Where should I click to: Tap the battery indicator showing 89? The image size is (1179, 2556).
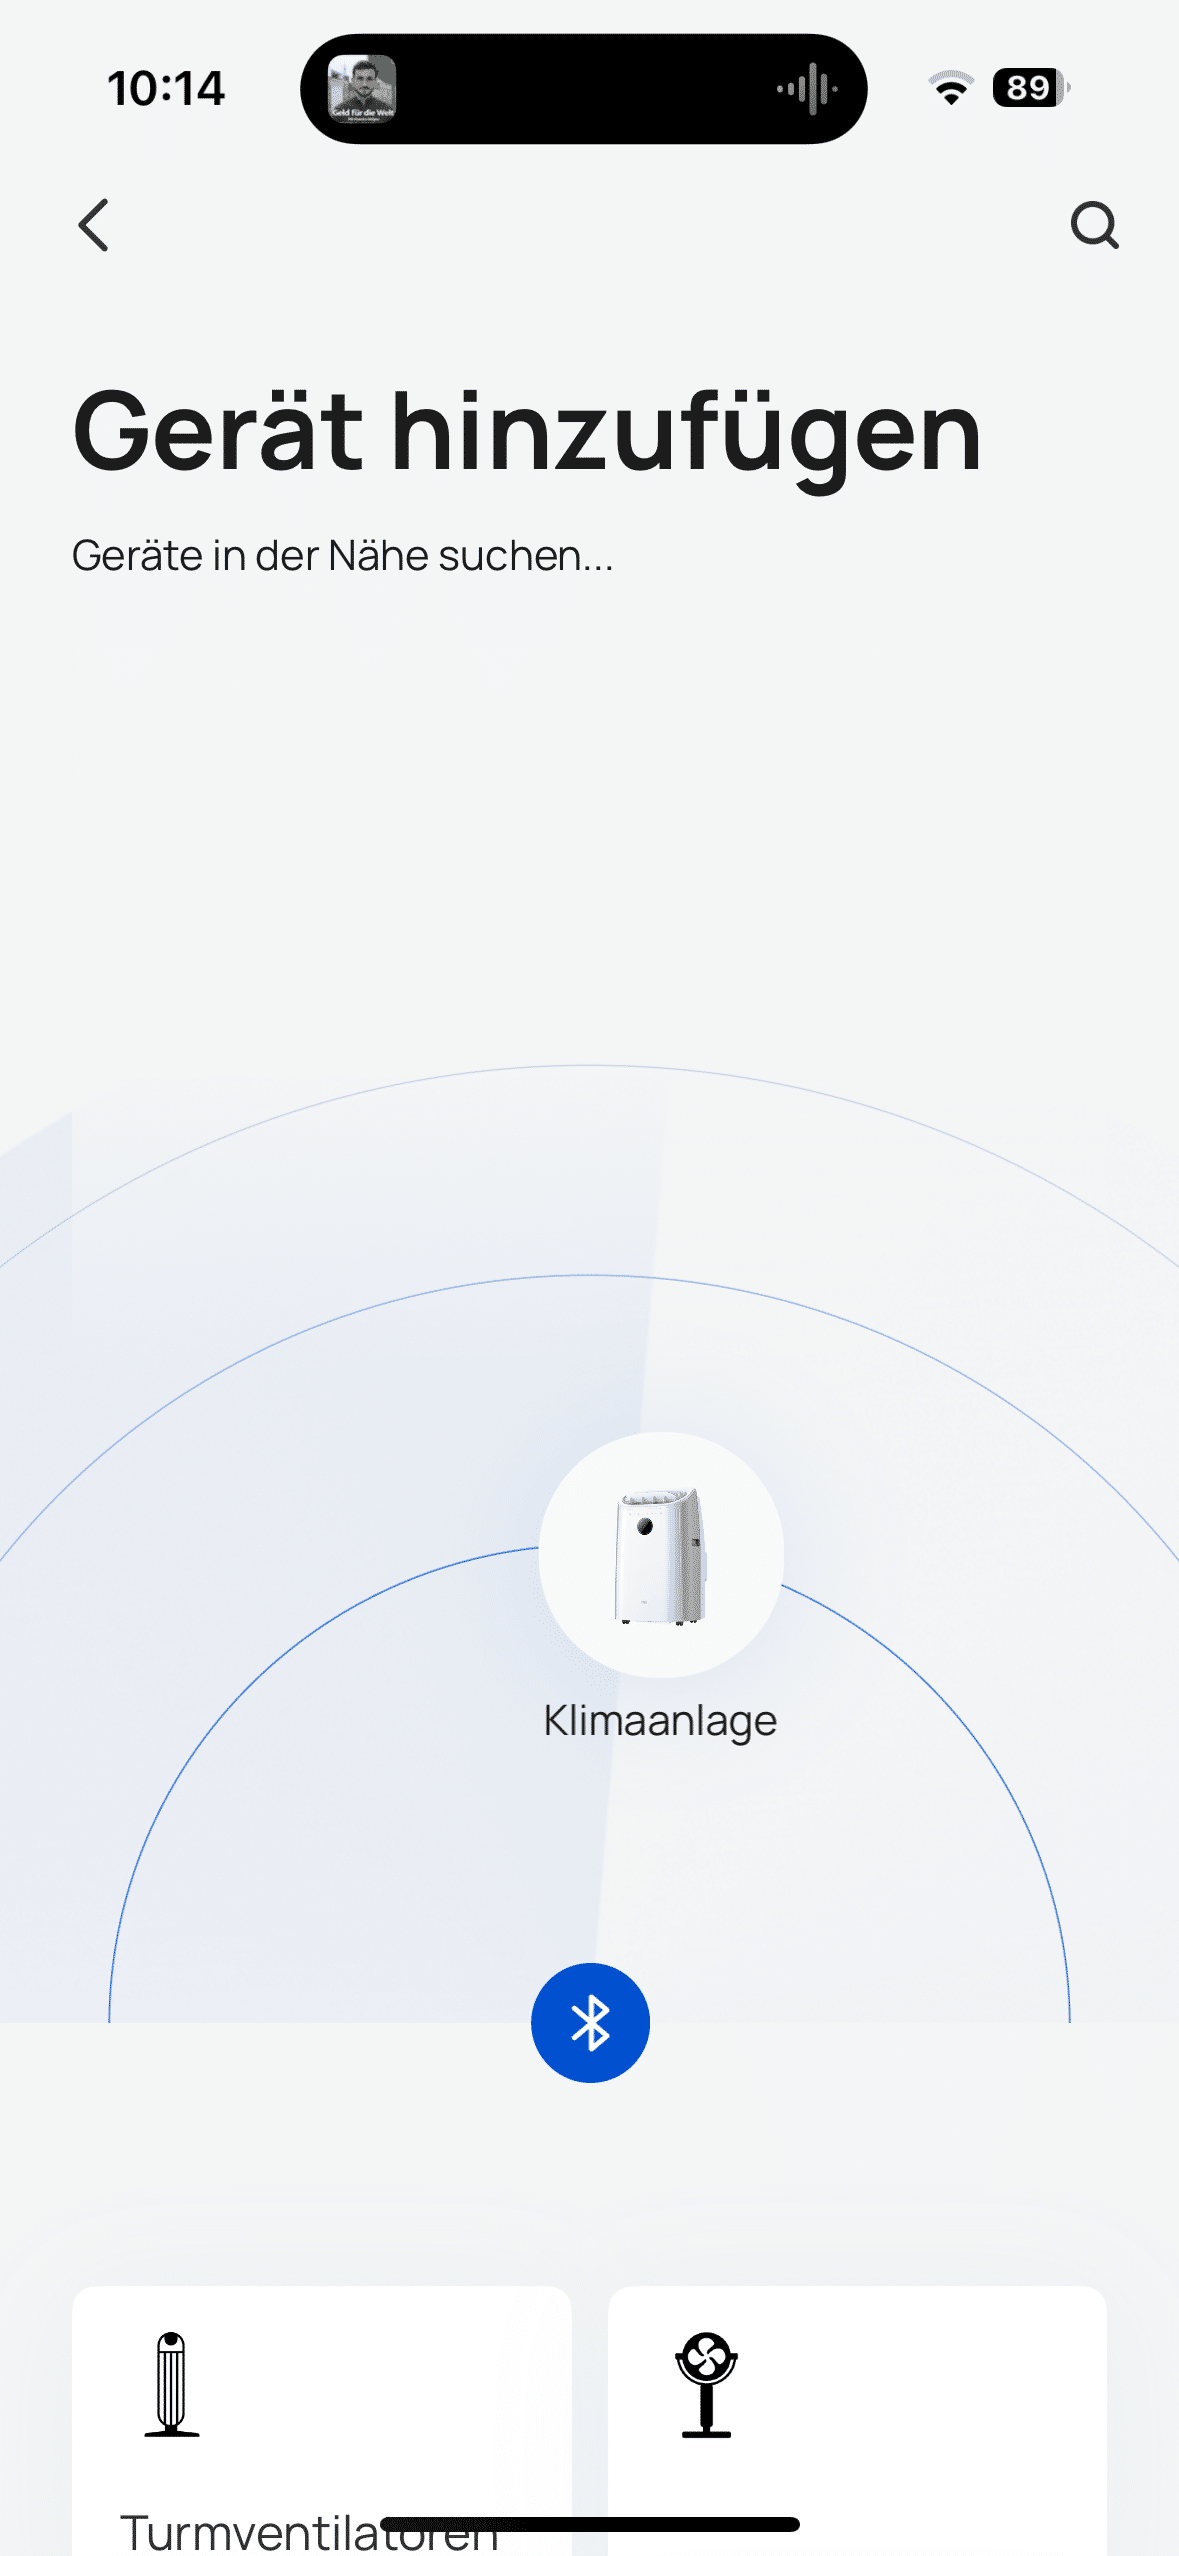1031,88
